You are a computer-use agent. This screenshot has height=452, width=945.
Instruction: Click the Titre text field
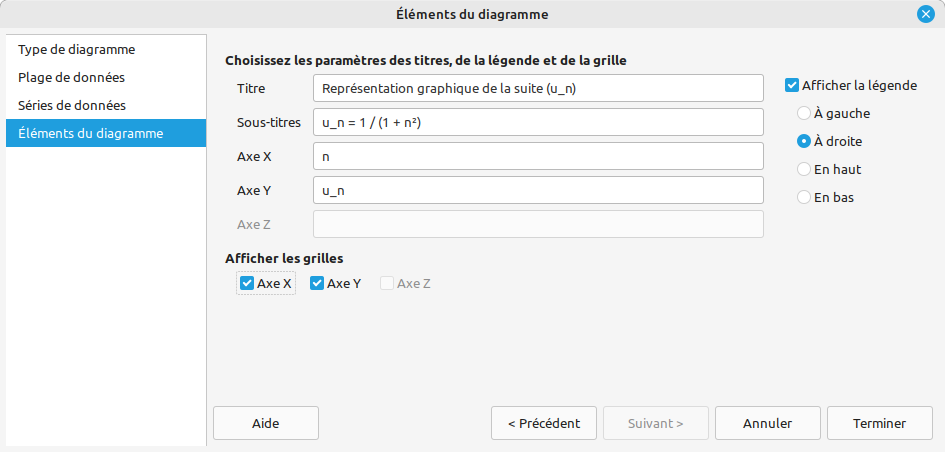coord(538,88)
